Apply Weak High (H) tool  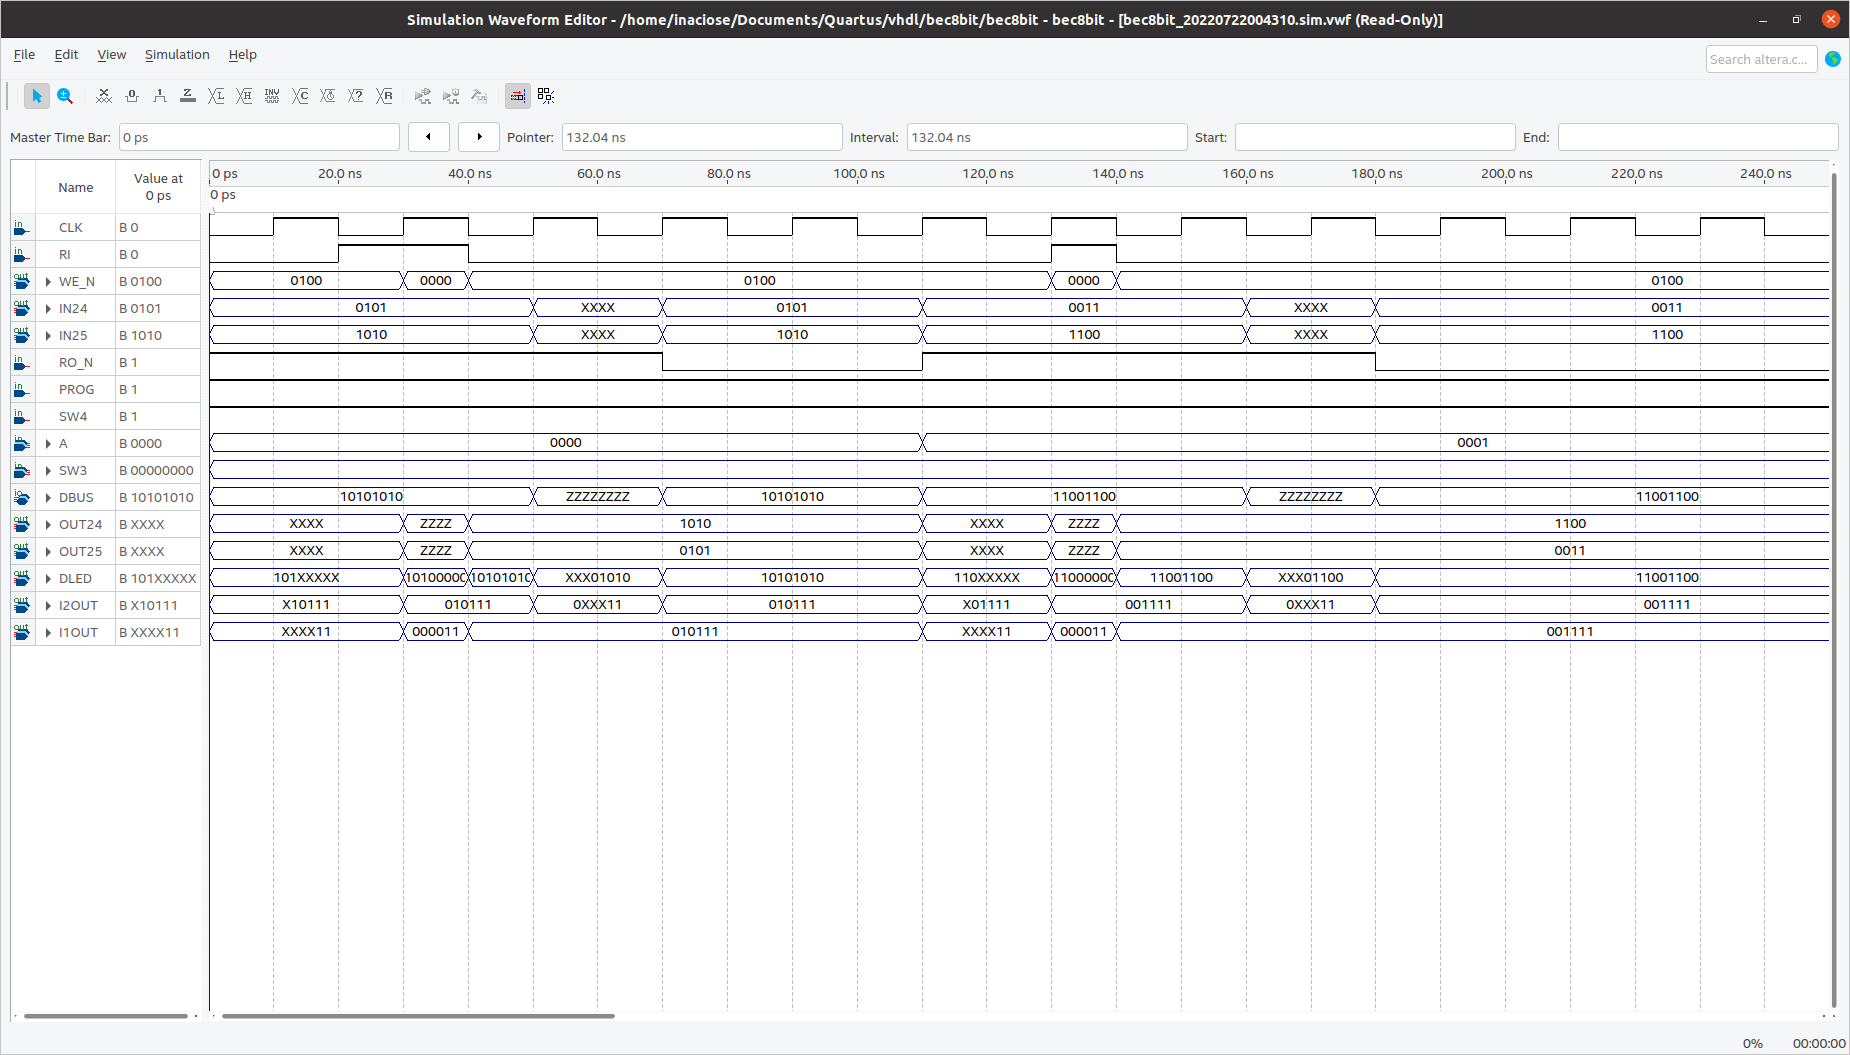click(244, 96)
